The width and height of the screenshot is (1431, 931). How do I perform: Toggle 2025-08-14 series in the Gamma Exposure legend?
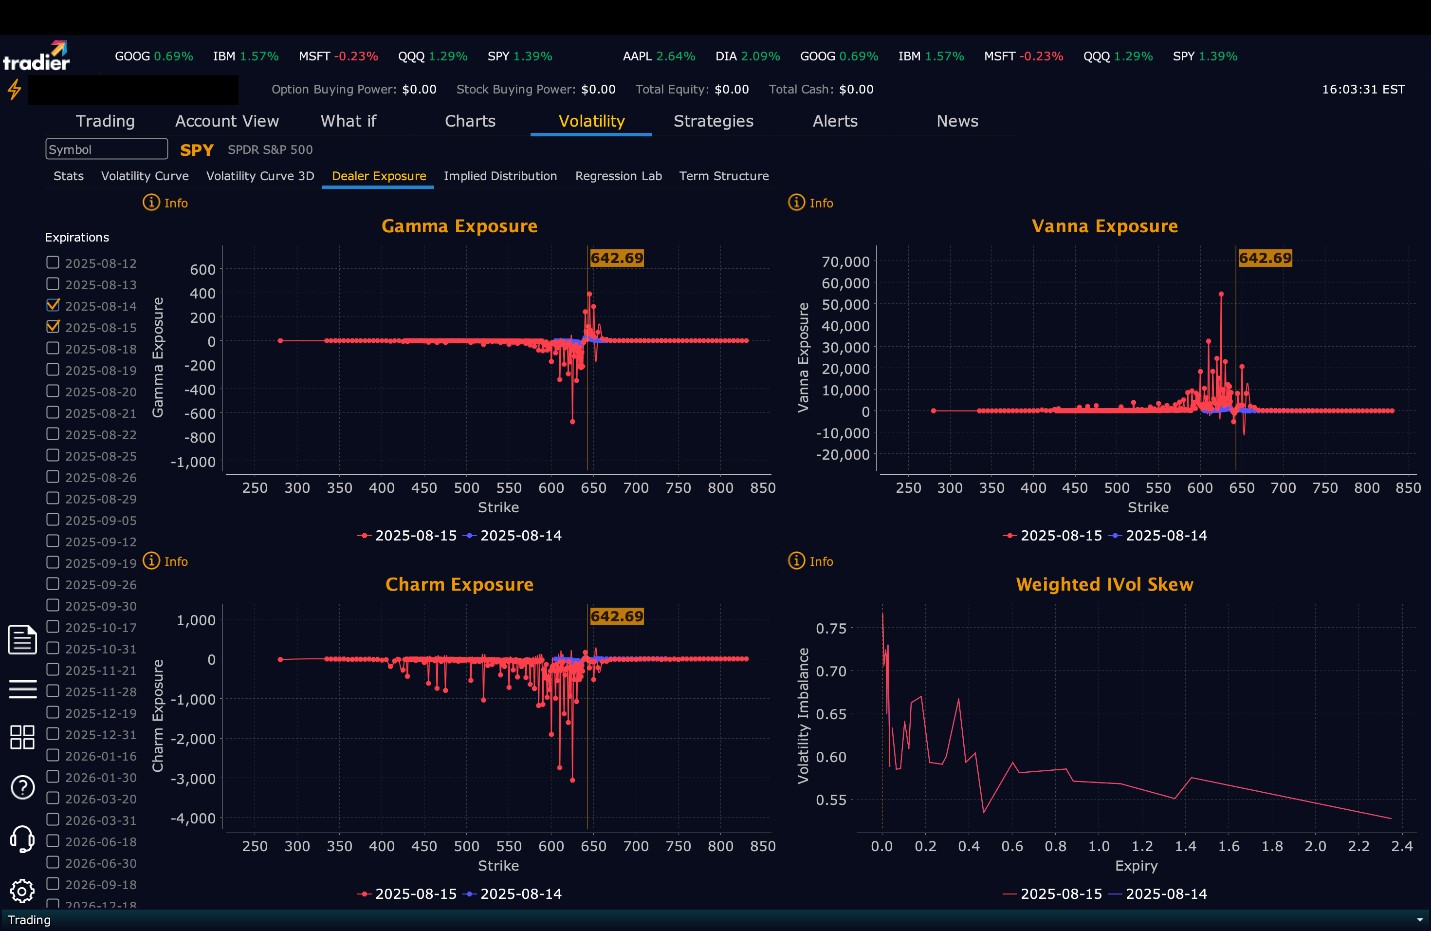tap(513, 536)
